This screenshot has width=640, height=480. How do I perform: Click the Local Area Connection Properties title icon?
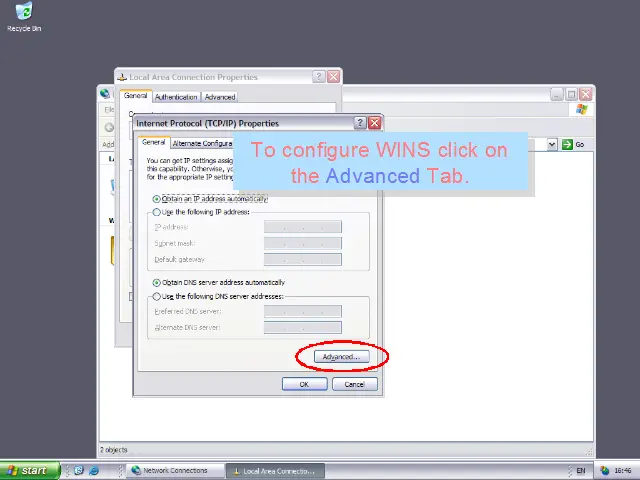[122, 77]
